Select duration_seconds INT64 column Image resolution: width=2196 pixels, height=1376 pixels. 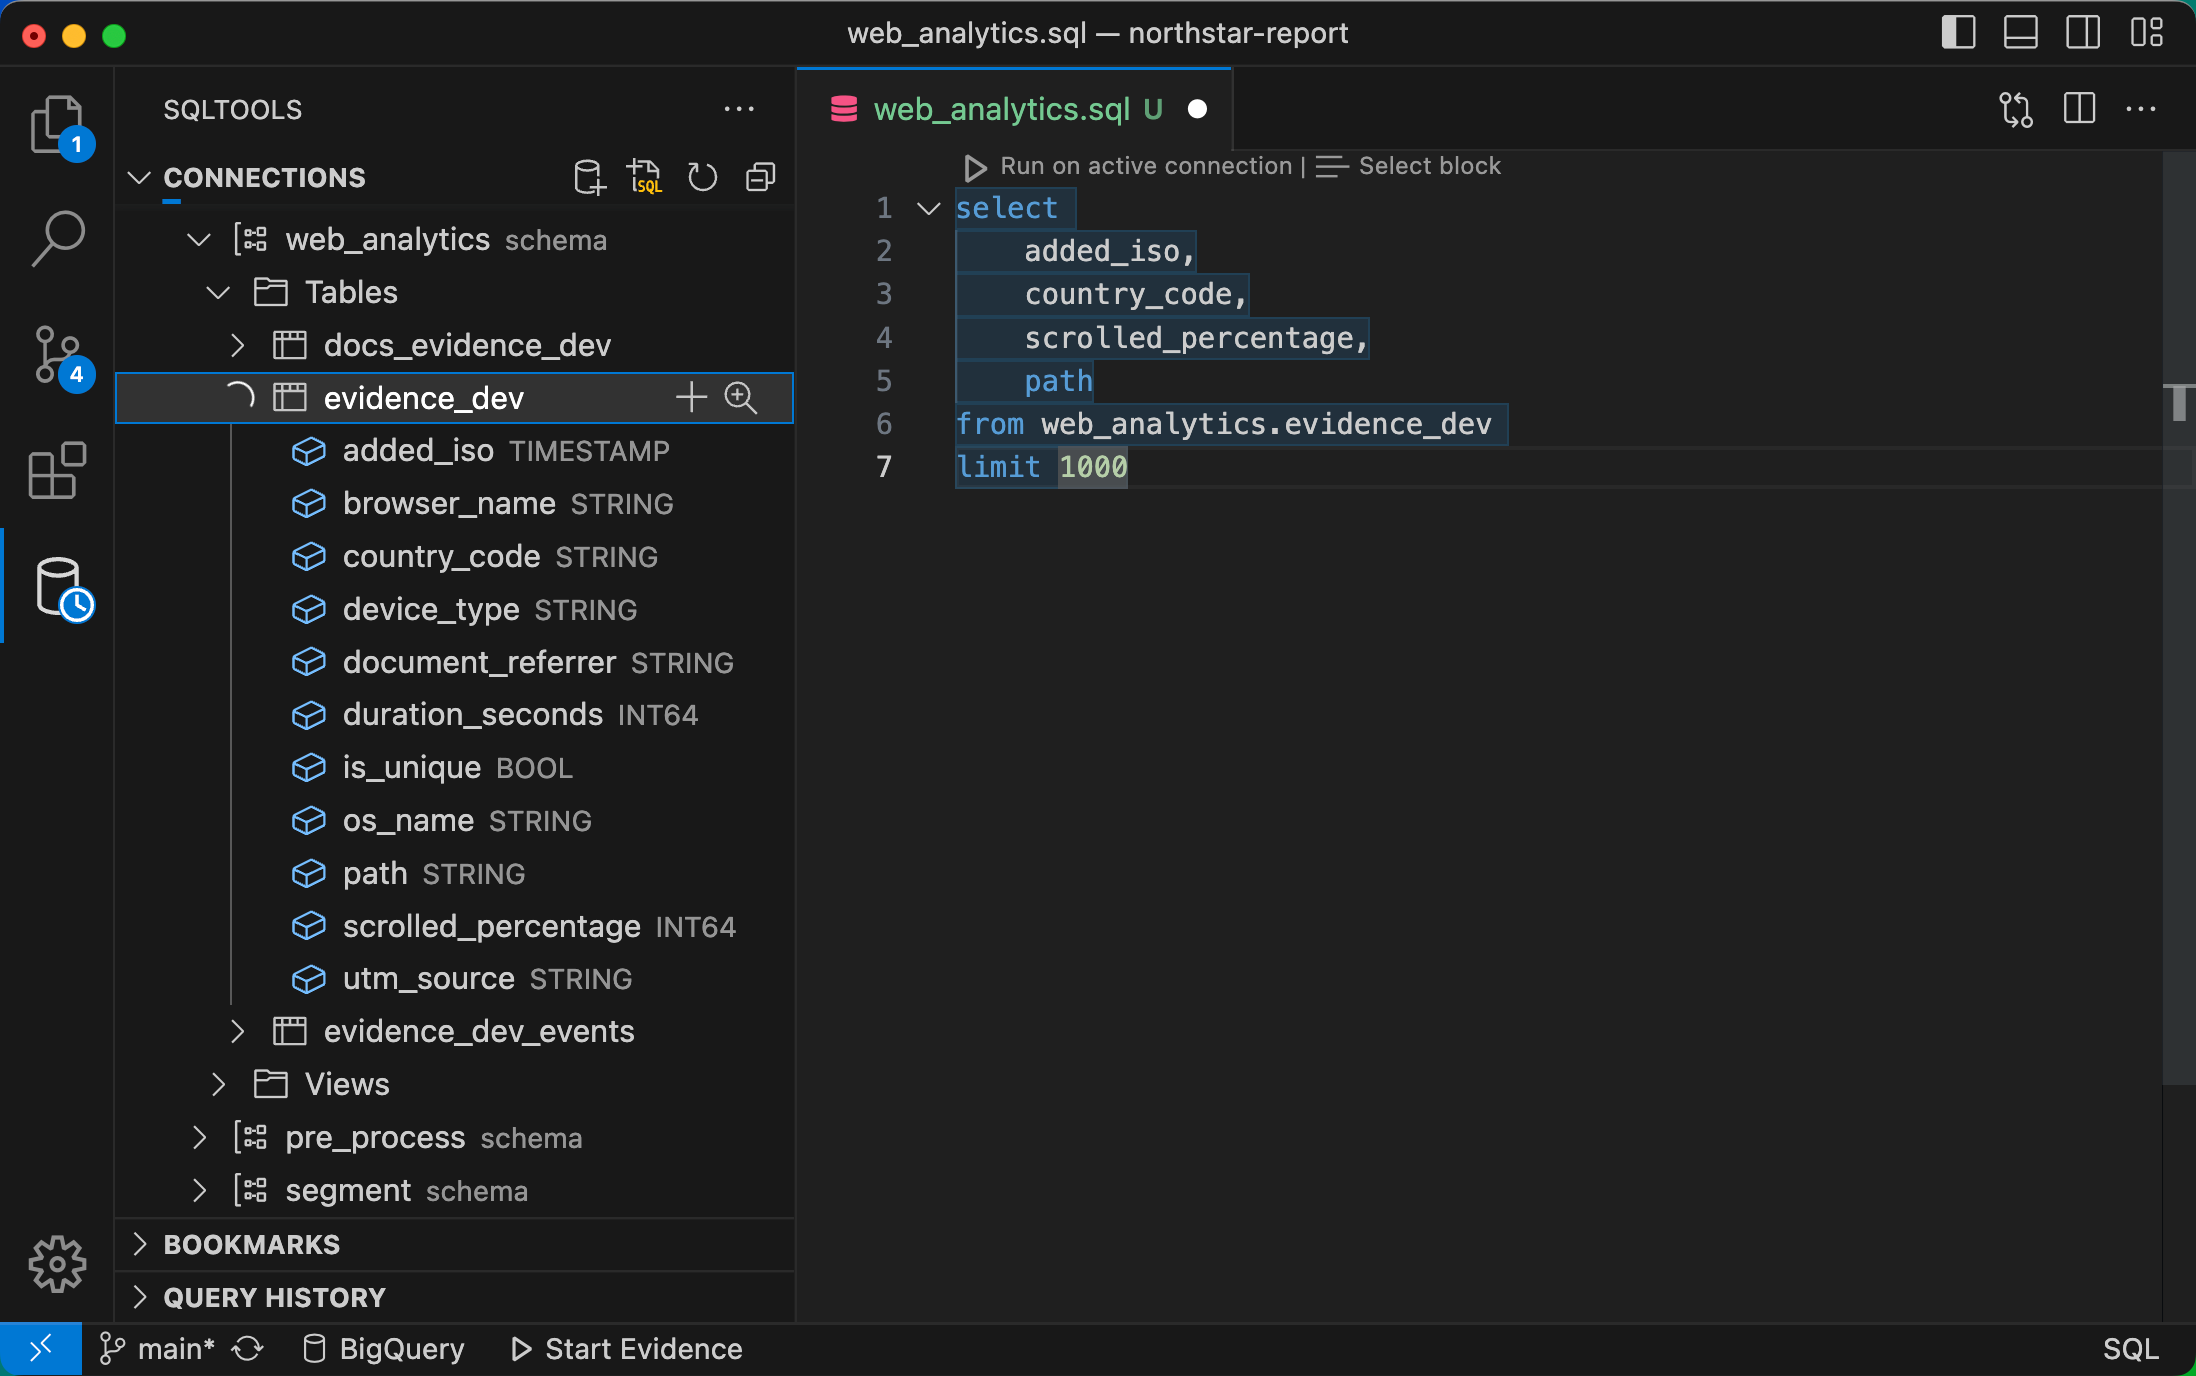click(454, 715)
